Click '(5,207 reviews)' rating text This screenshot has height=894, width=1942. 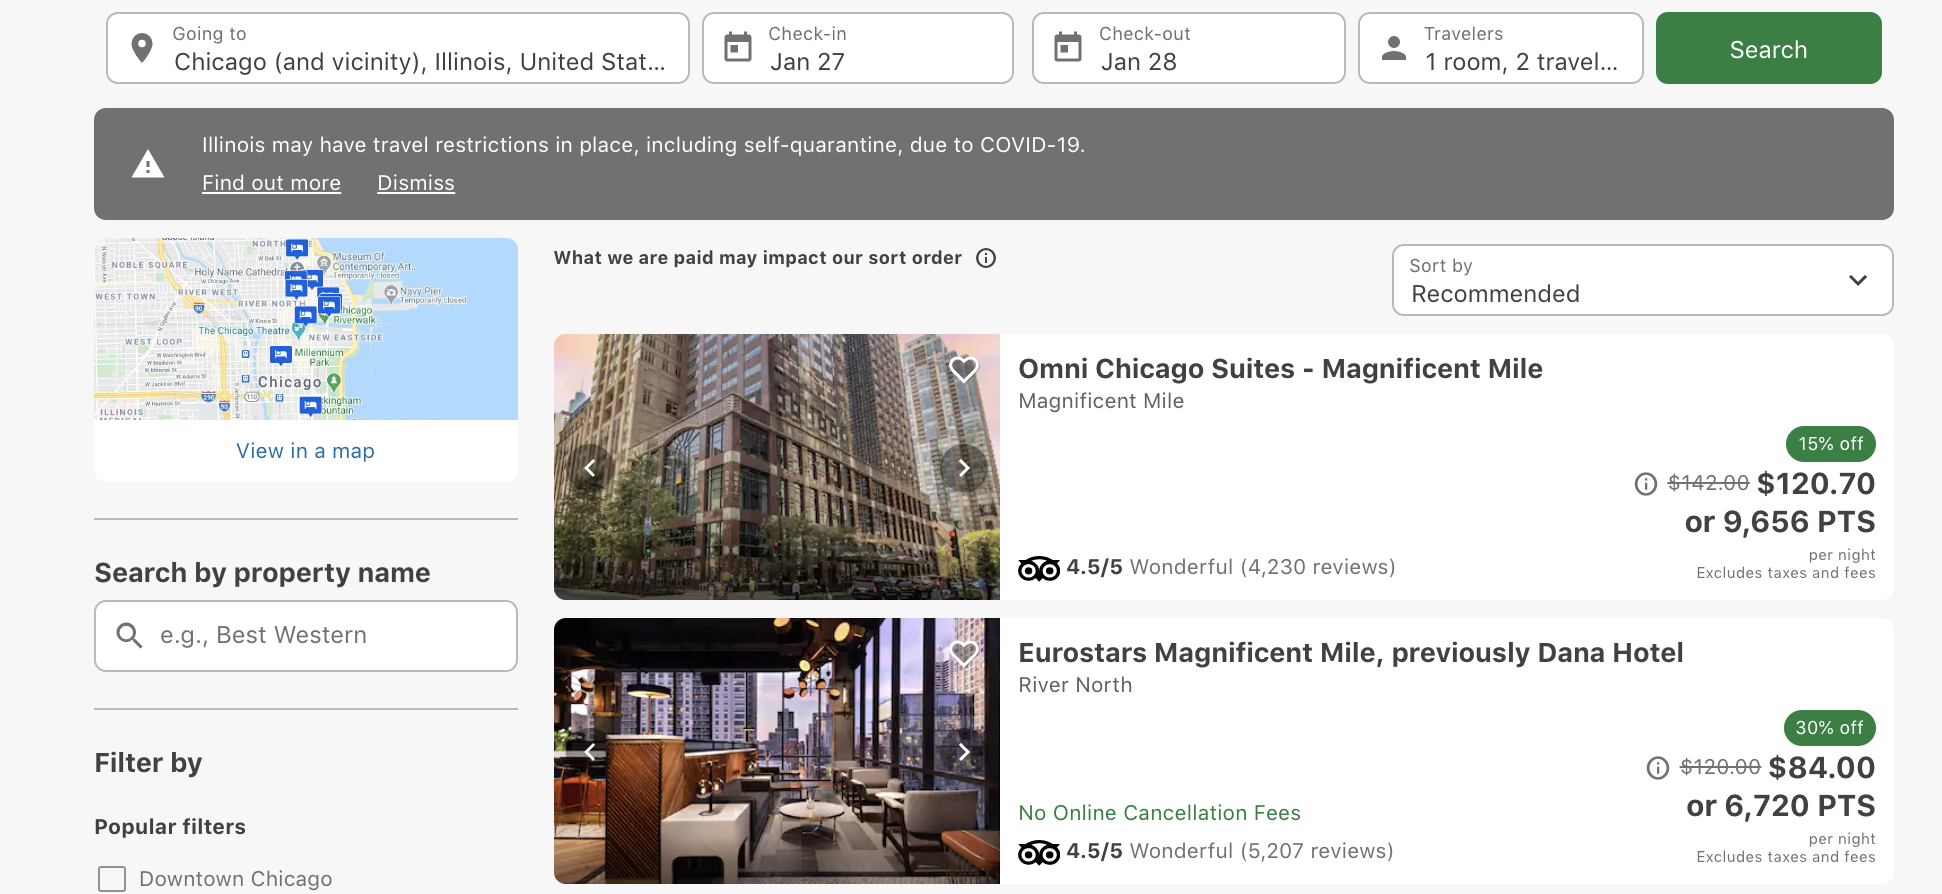(x=1317, y=851)
